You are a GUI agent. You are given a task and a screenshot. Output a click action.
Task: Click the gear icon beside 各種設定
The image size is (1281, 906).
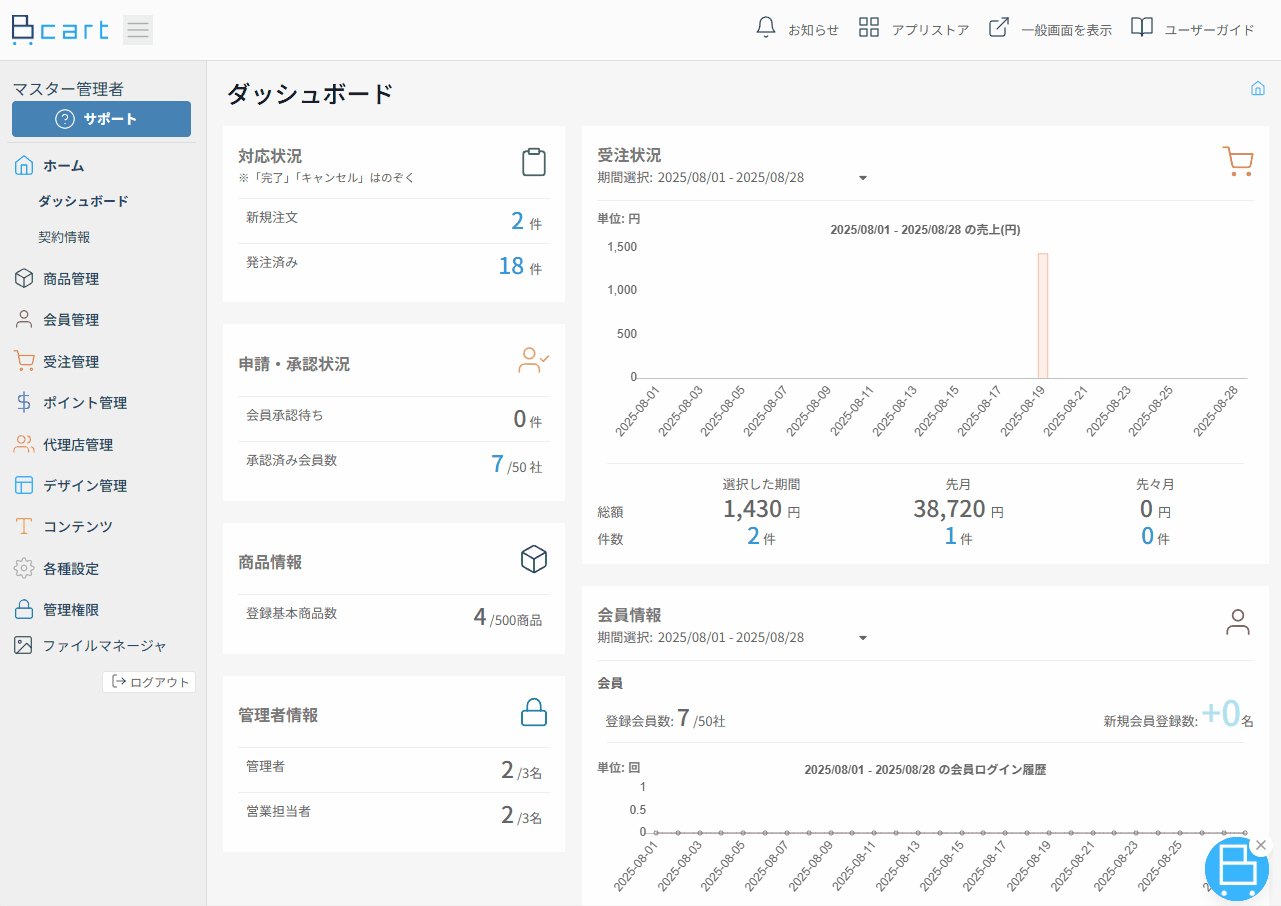point(24,568)
